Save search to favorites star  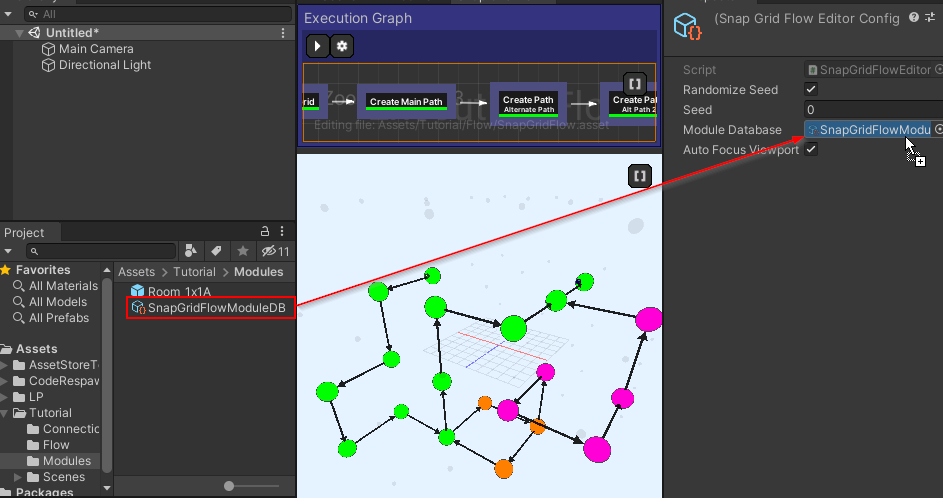pos(242,251)
